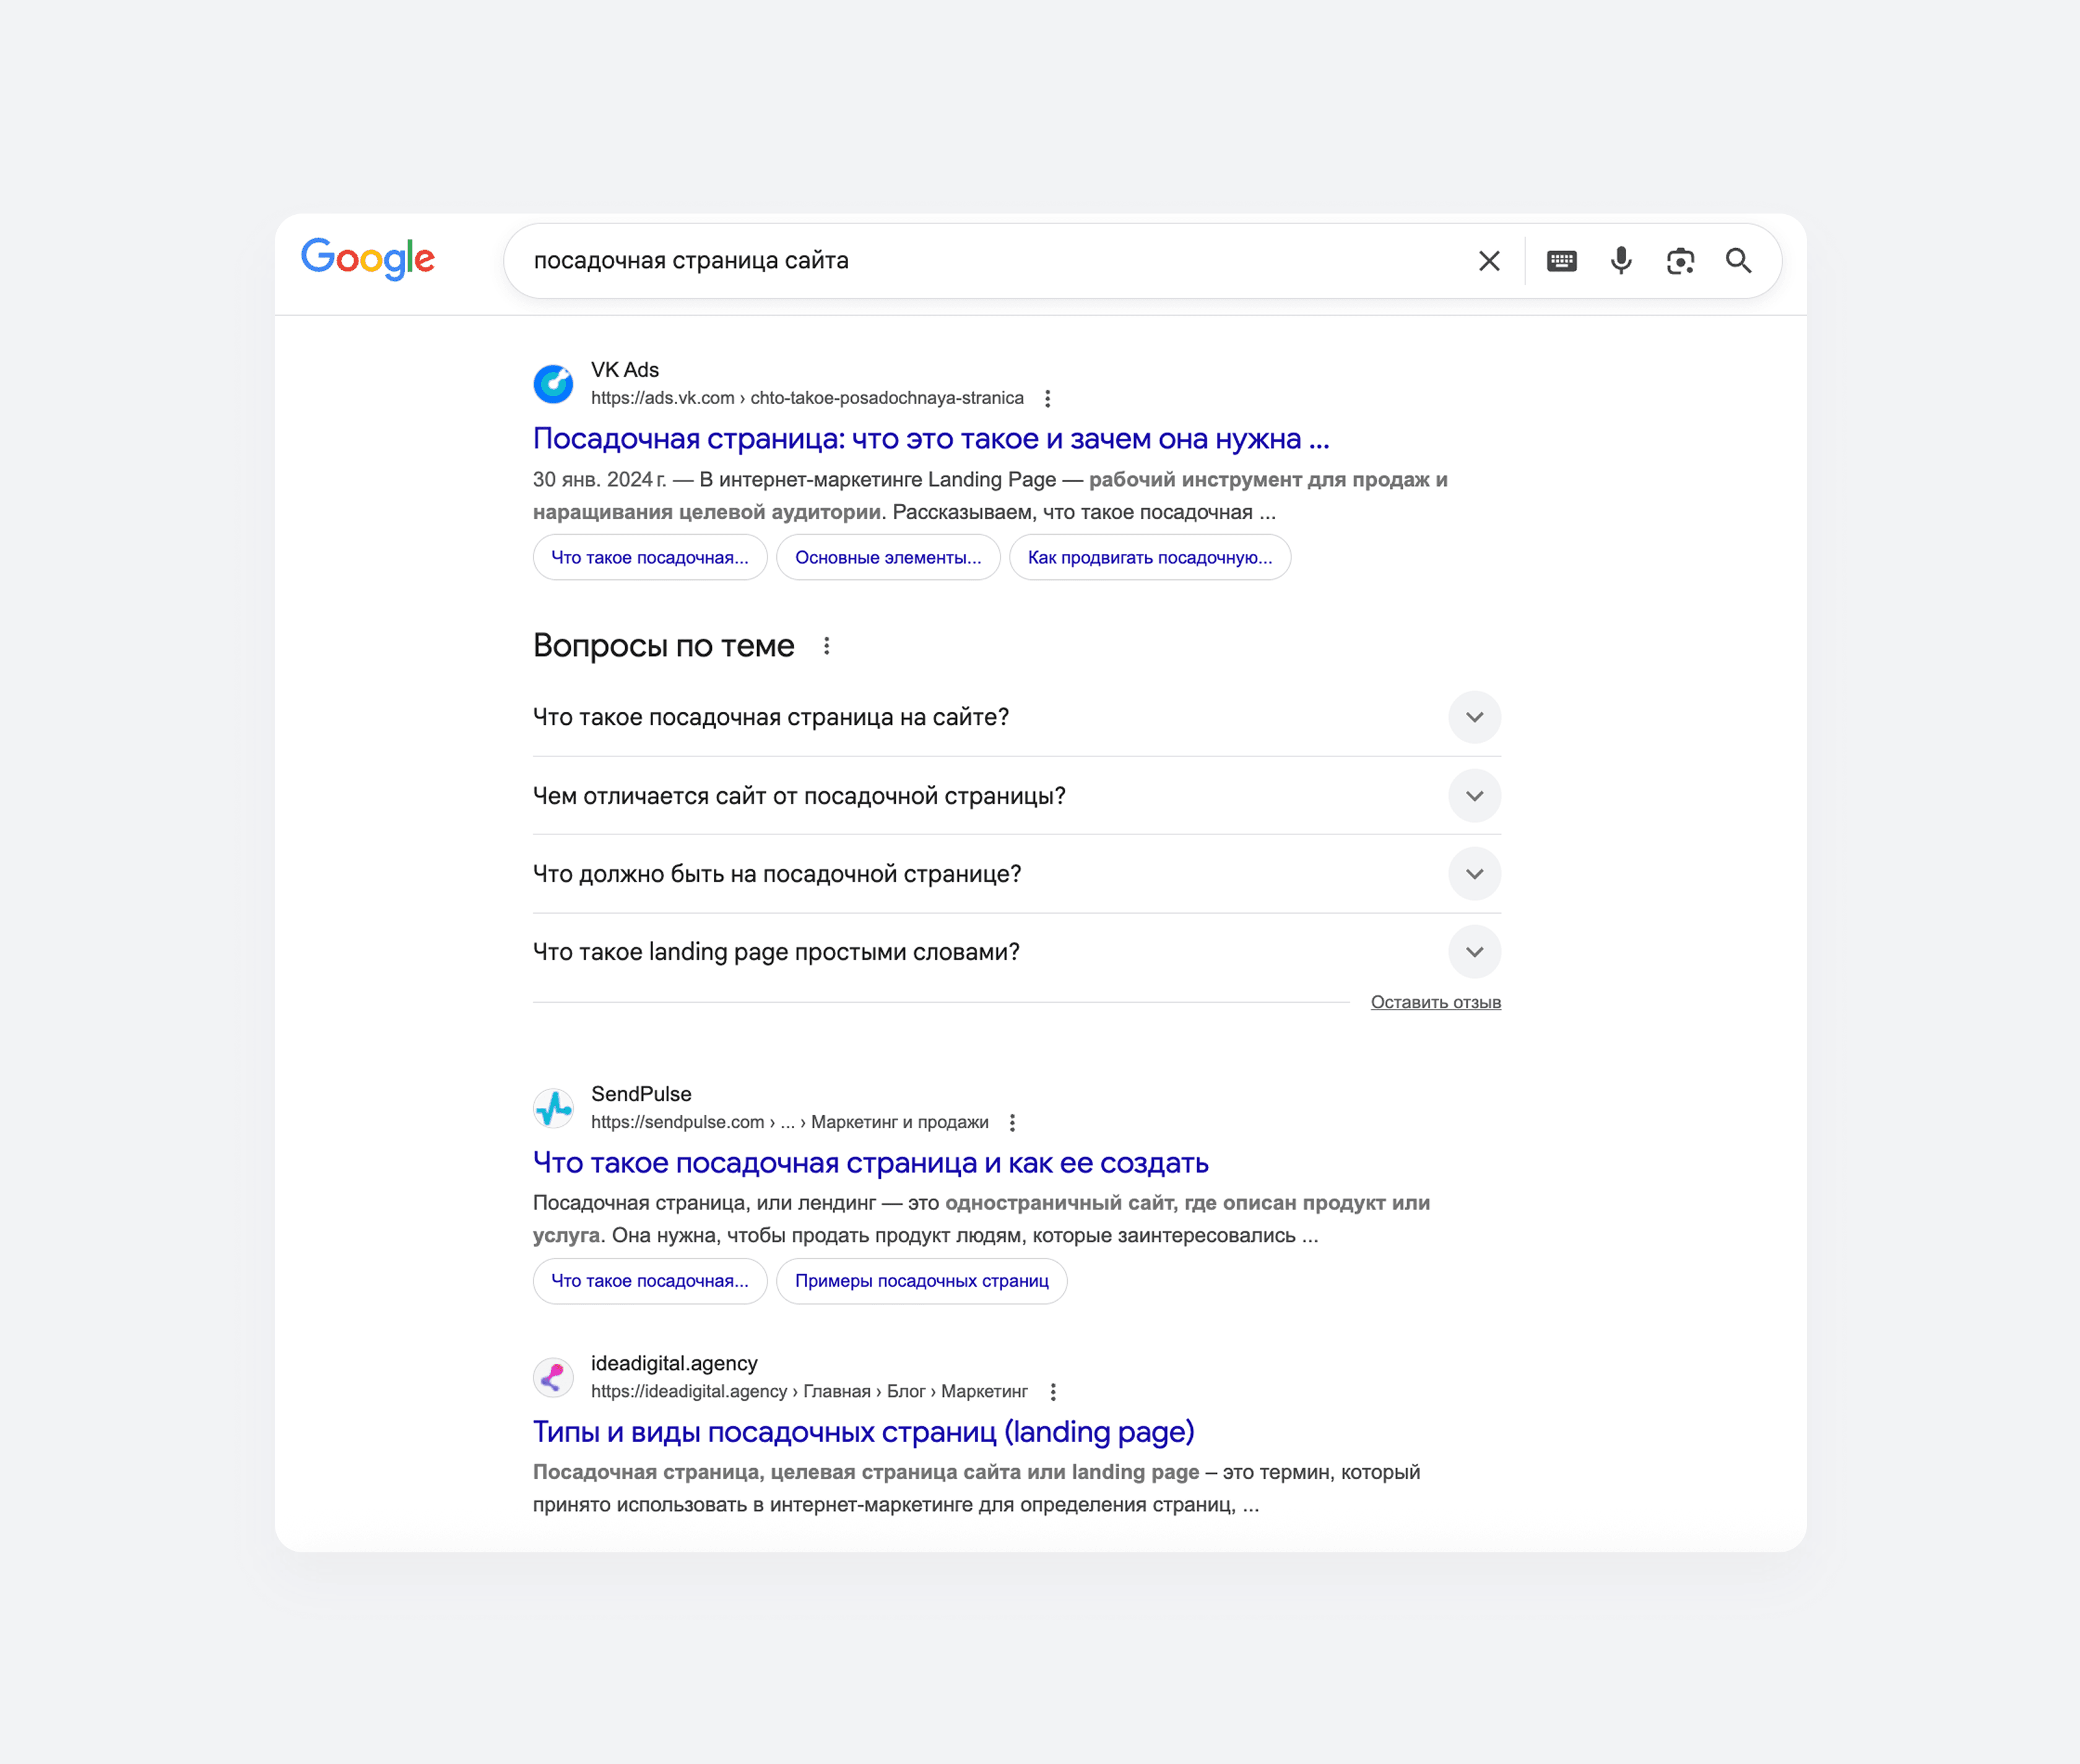Click the Оставить отзыв feedback link

[x=1435, y=1002]
